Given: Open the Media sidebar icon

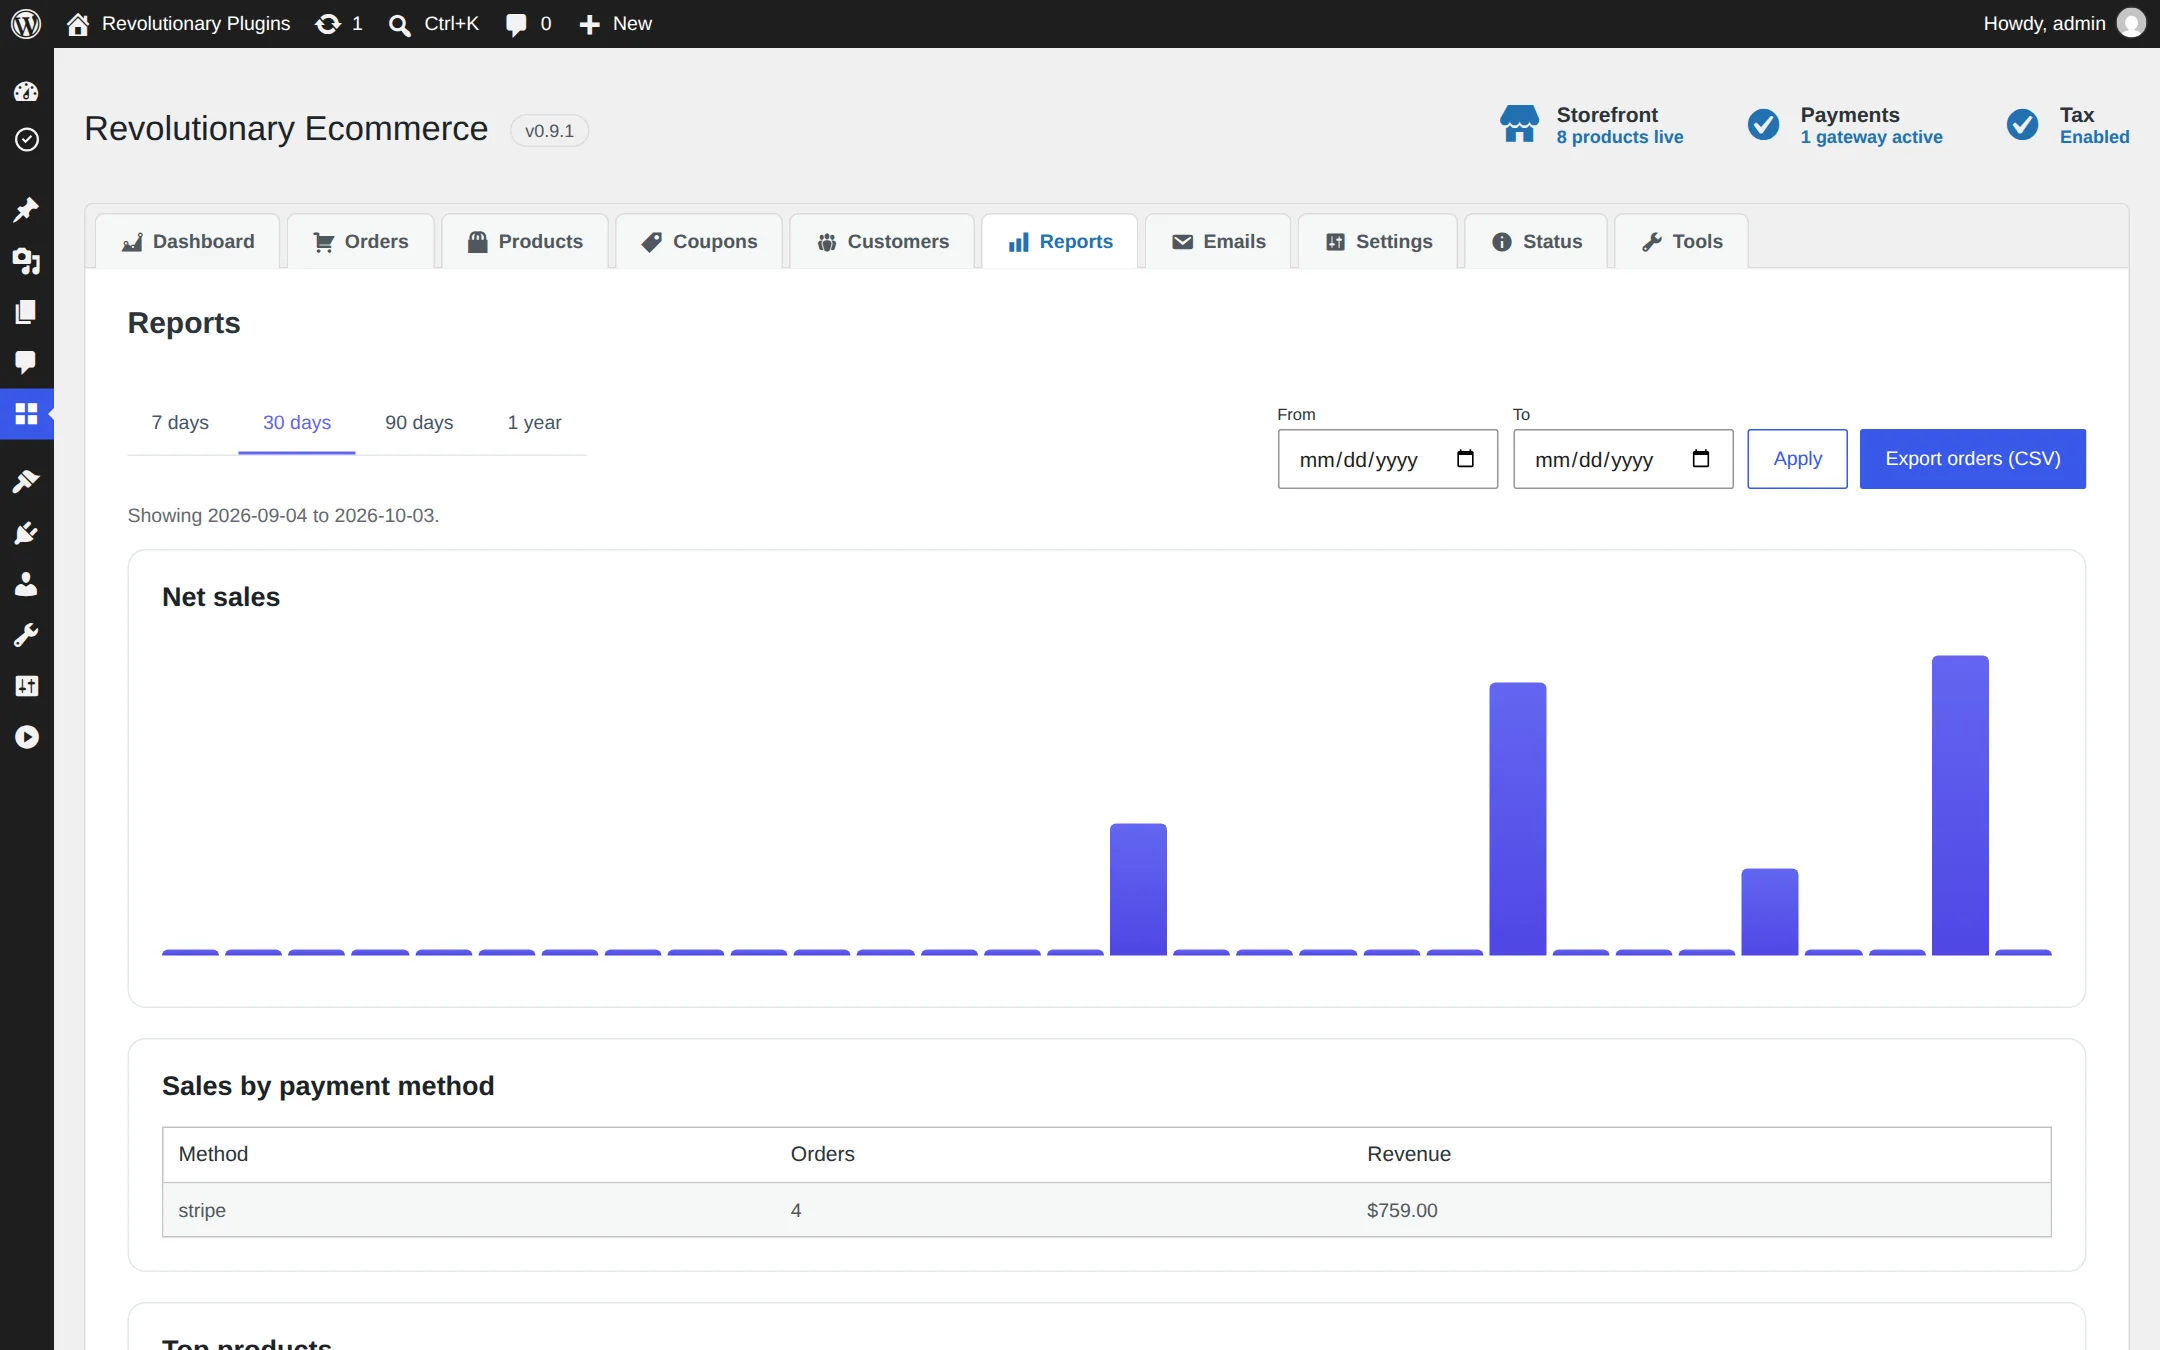Looking at the screenshot, I should coord(26,261).
